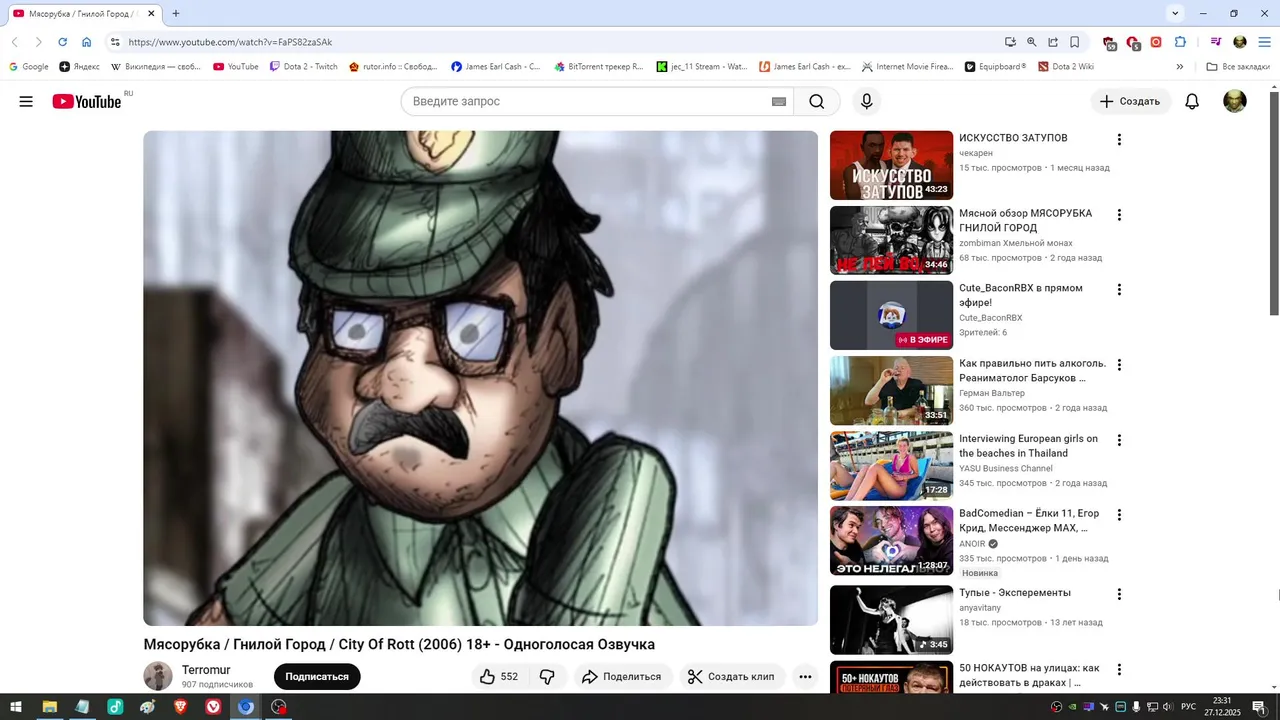Open options for BadComedian Ёлки 11 video
This screenshot has width=1280, height=720.
click(x=1119, y=515)
